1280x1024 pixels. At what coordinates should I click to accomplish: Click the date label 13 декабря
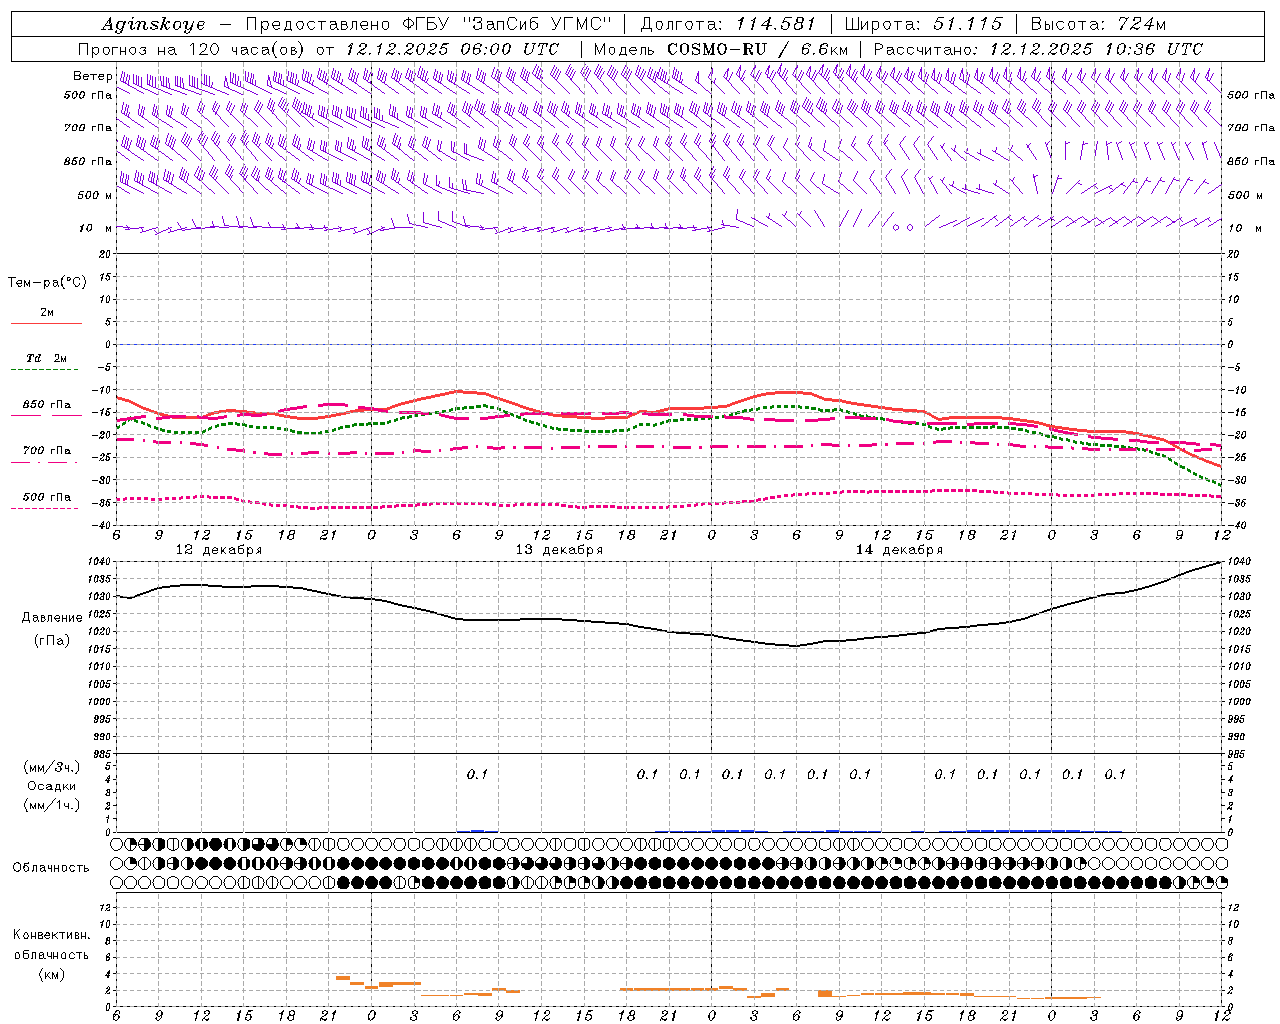coord(559,550)
